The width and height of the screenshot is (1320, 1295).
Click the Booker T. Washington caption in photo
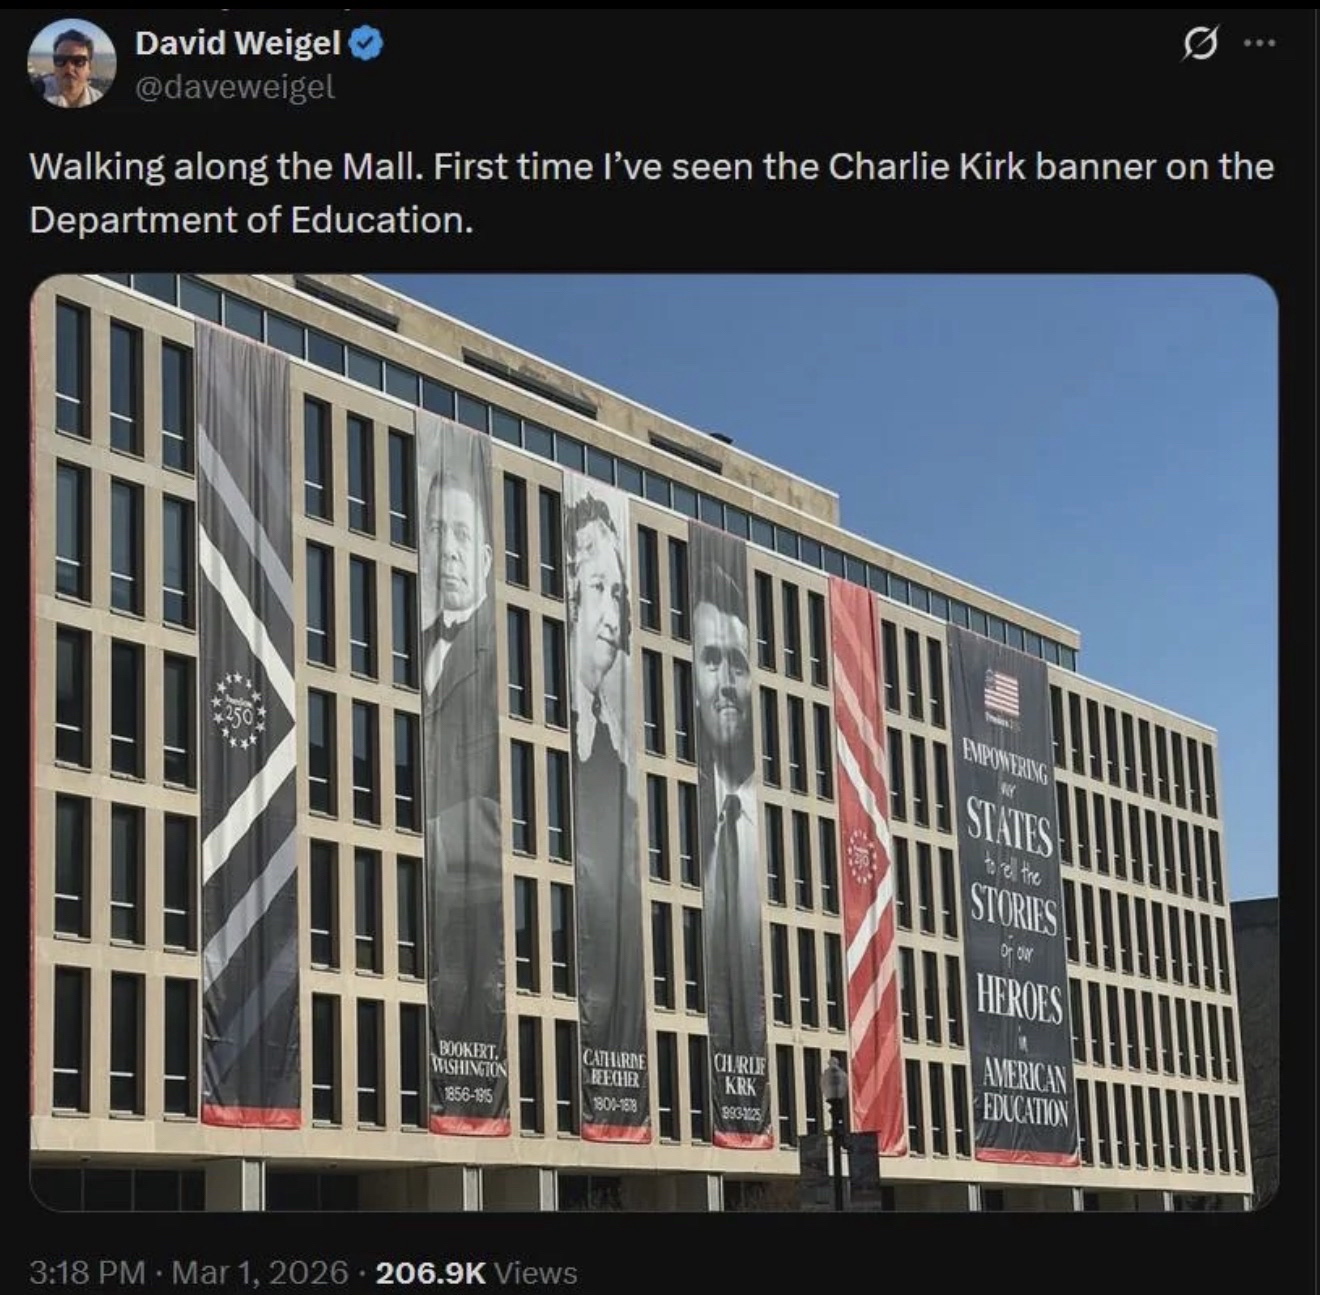pyautogui.click(x=467, y=1072)
